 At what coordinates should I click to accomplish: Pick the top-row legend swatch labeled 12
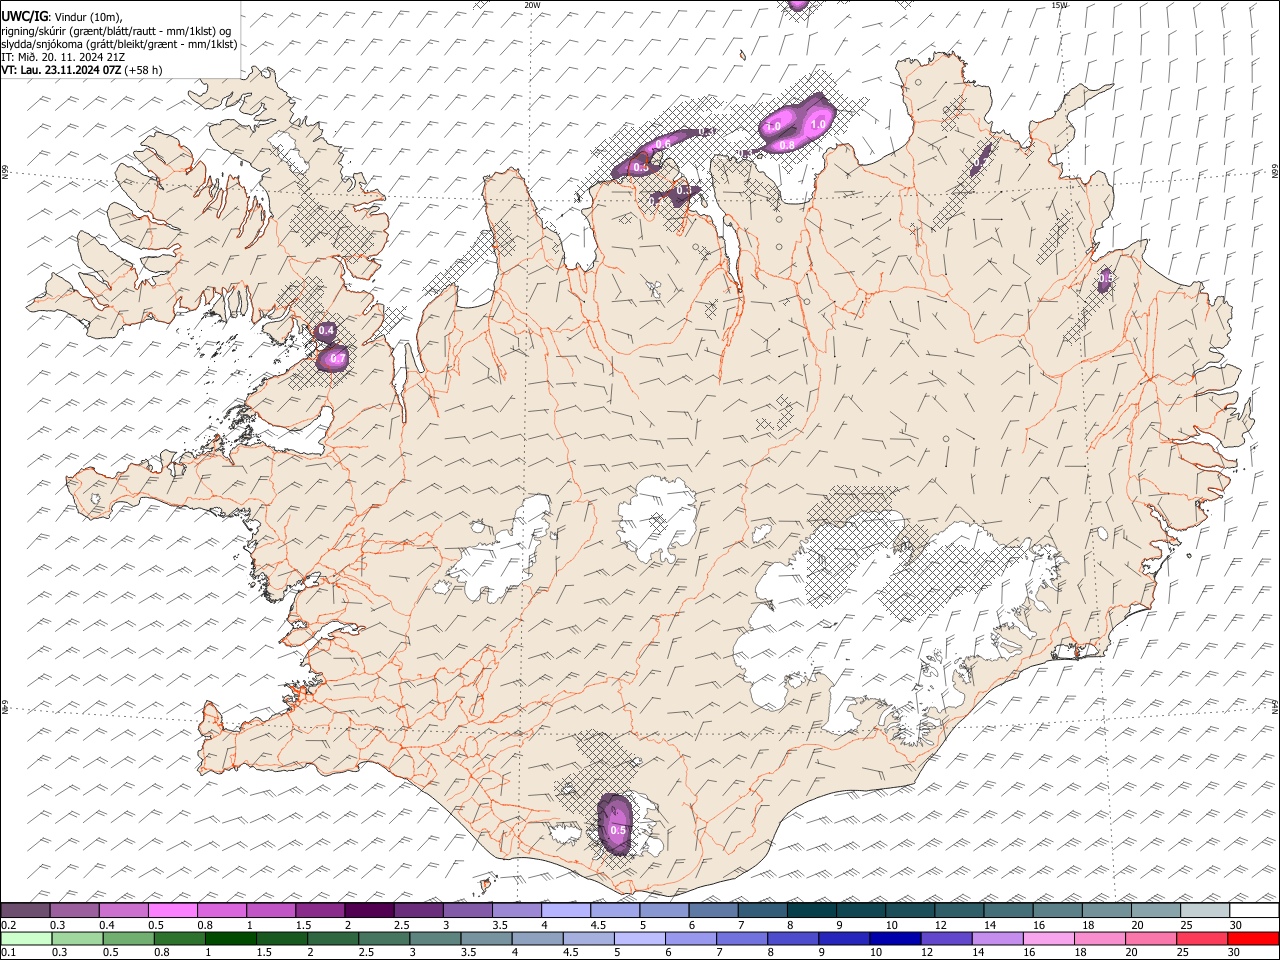(x=960, y=911)
